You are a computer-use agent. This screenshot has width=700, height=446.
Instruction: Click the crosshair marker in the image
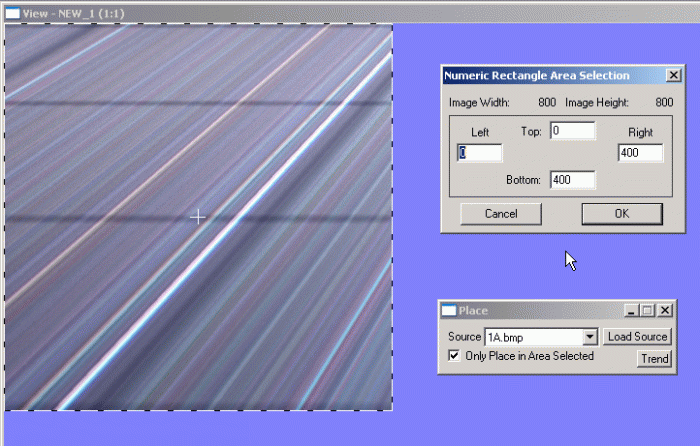(x=198, y=216)
